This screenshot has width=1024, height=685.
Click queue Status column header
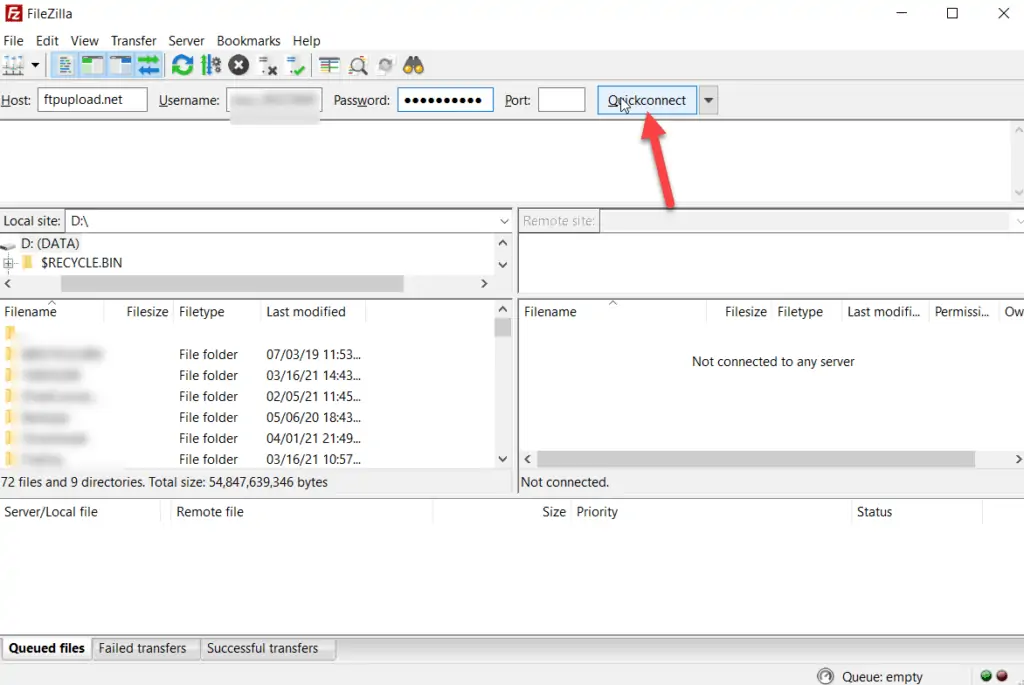(x=917, y=512)
